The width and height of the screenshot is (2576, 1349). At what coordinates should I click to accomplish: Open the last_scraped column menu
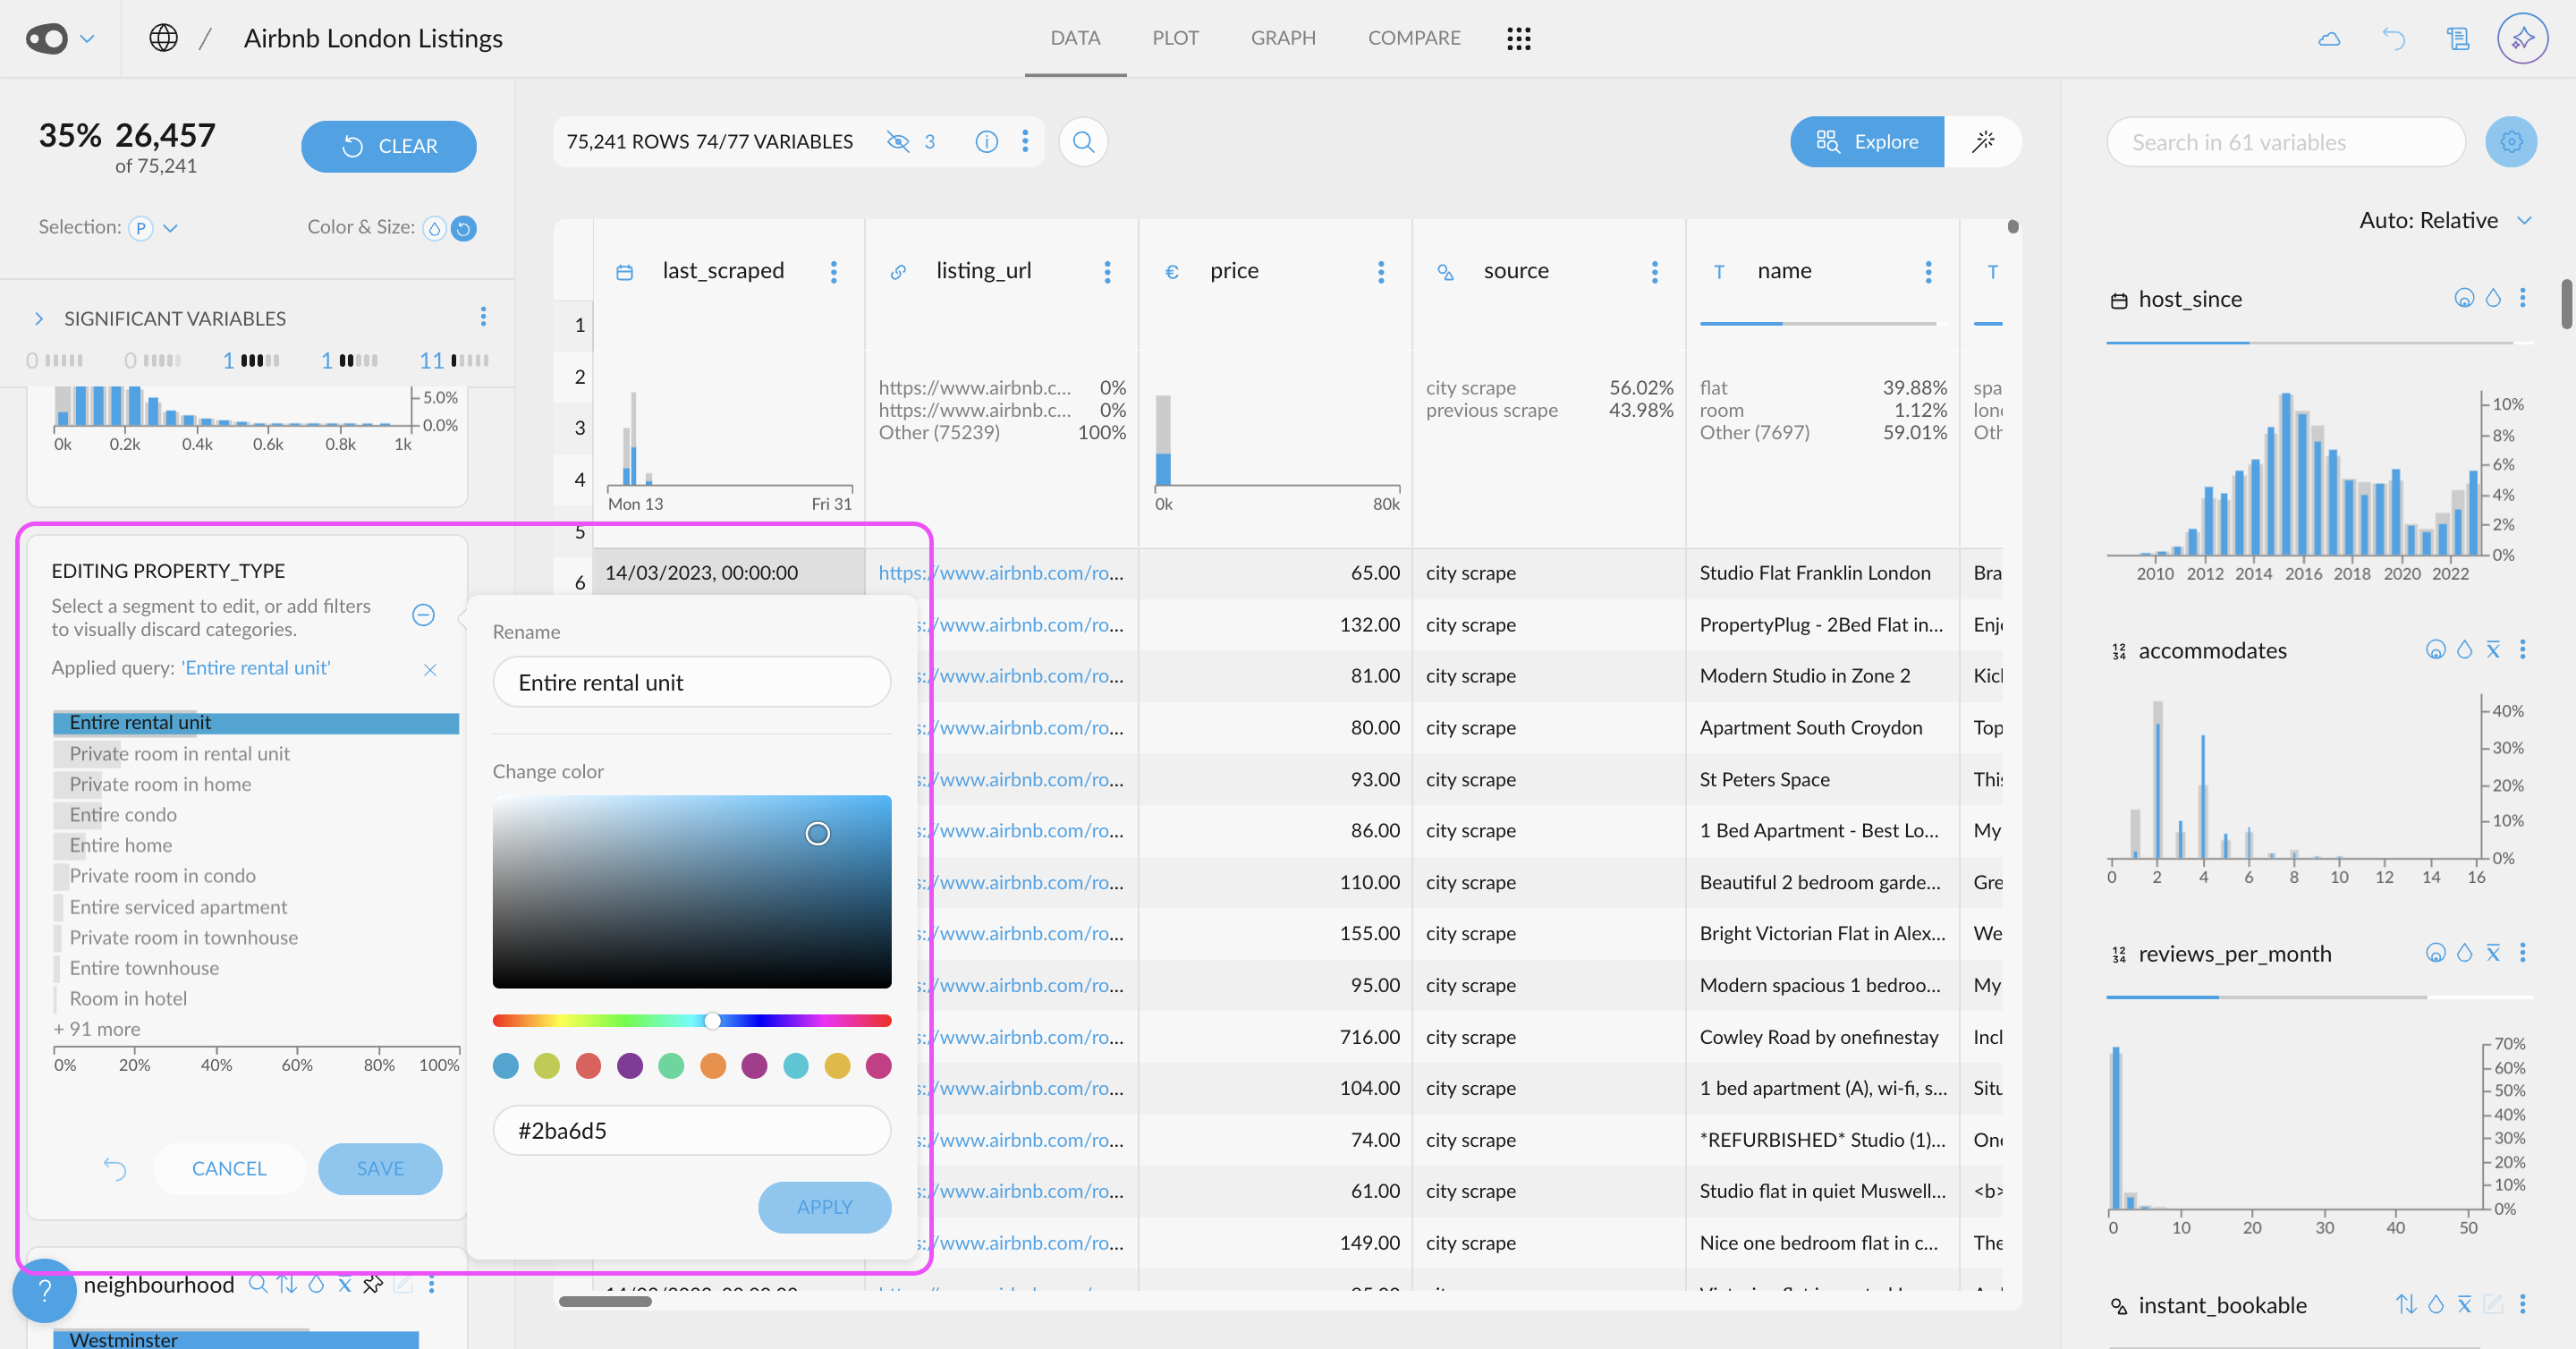833,272
